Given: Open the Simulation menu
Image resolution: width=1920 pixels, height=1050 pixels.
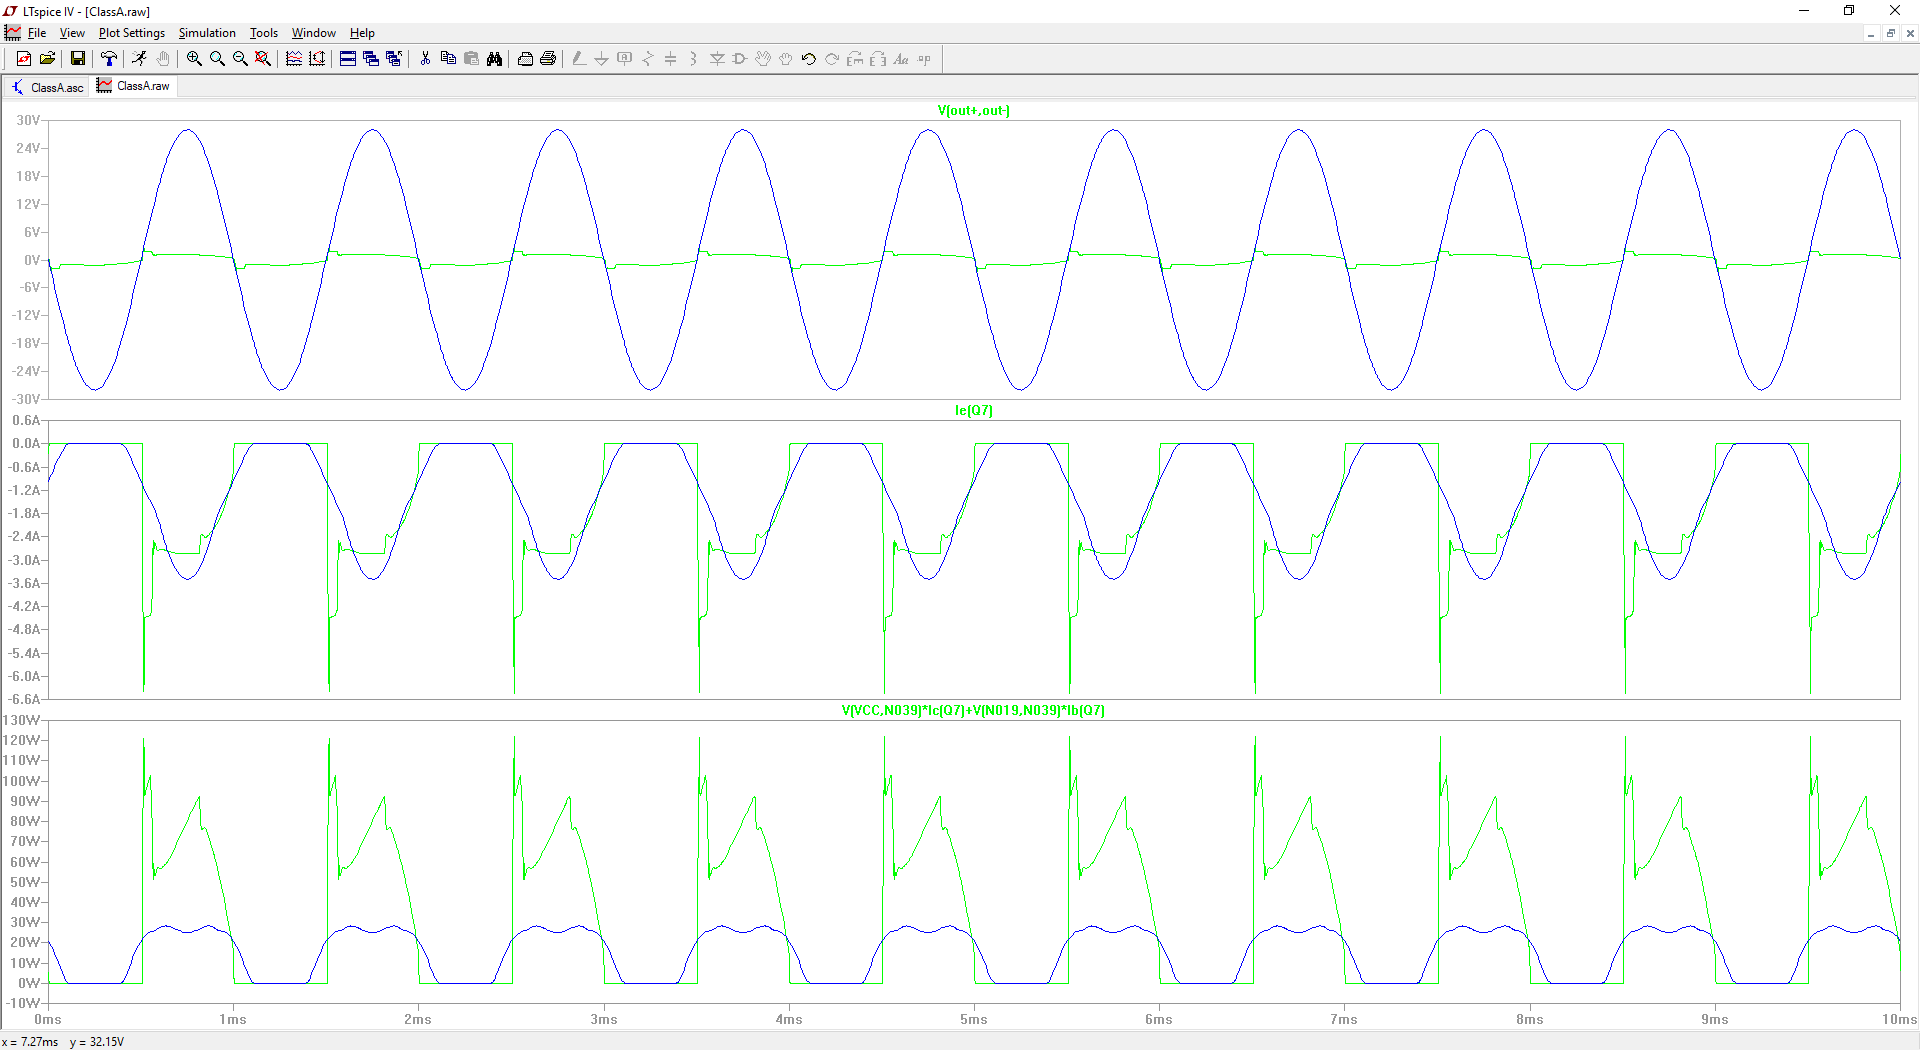Looking at the screenshot, I should tap(207, 33).
